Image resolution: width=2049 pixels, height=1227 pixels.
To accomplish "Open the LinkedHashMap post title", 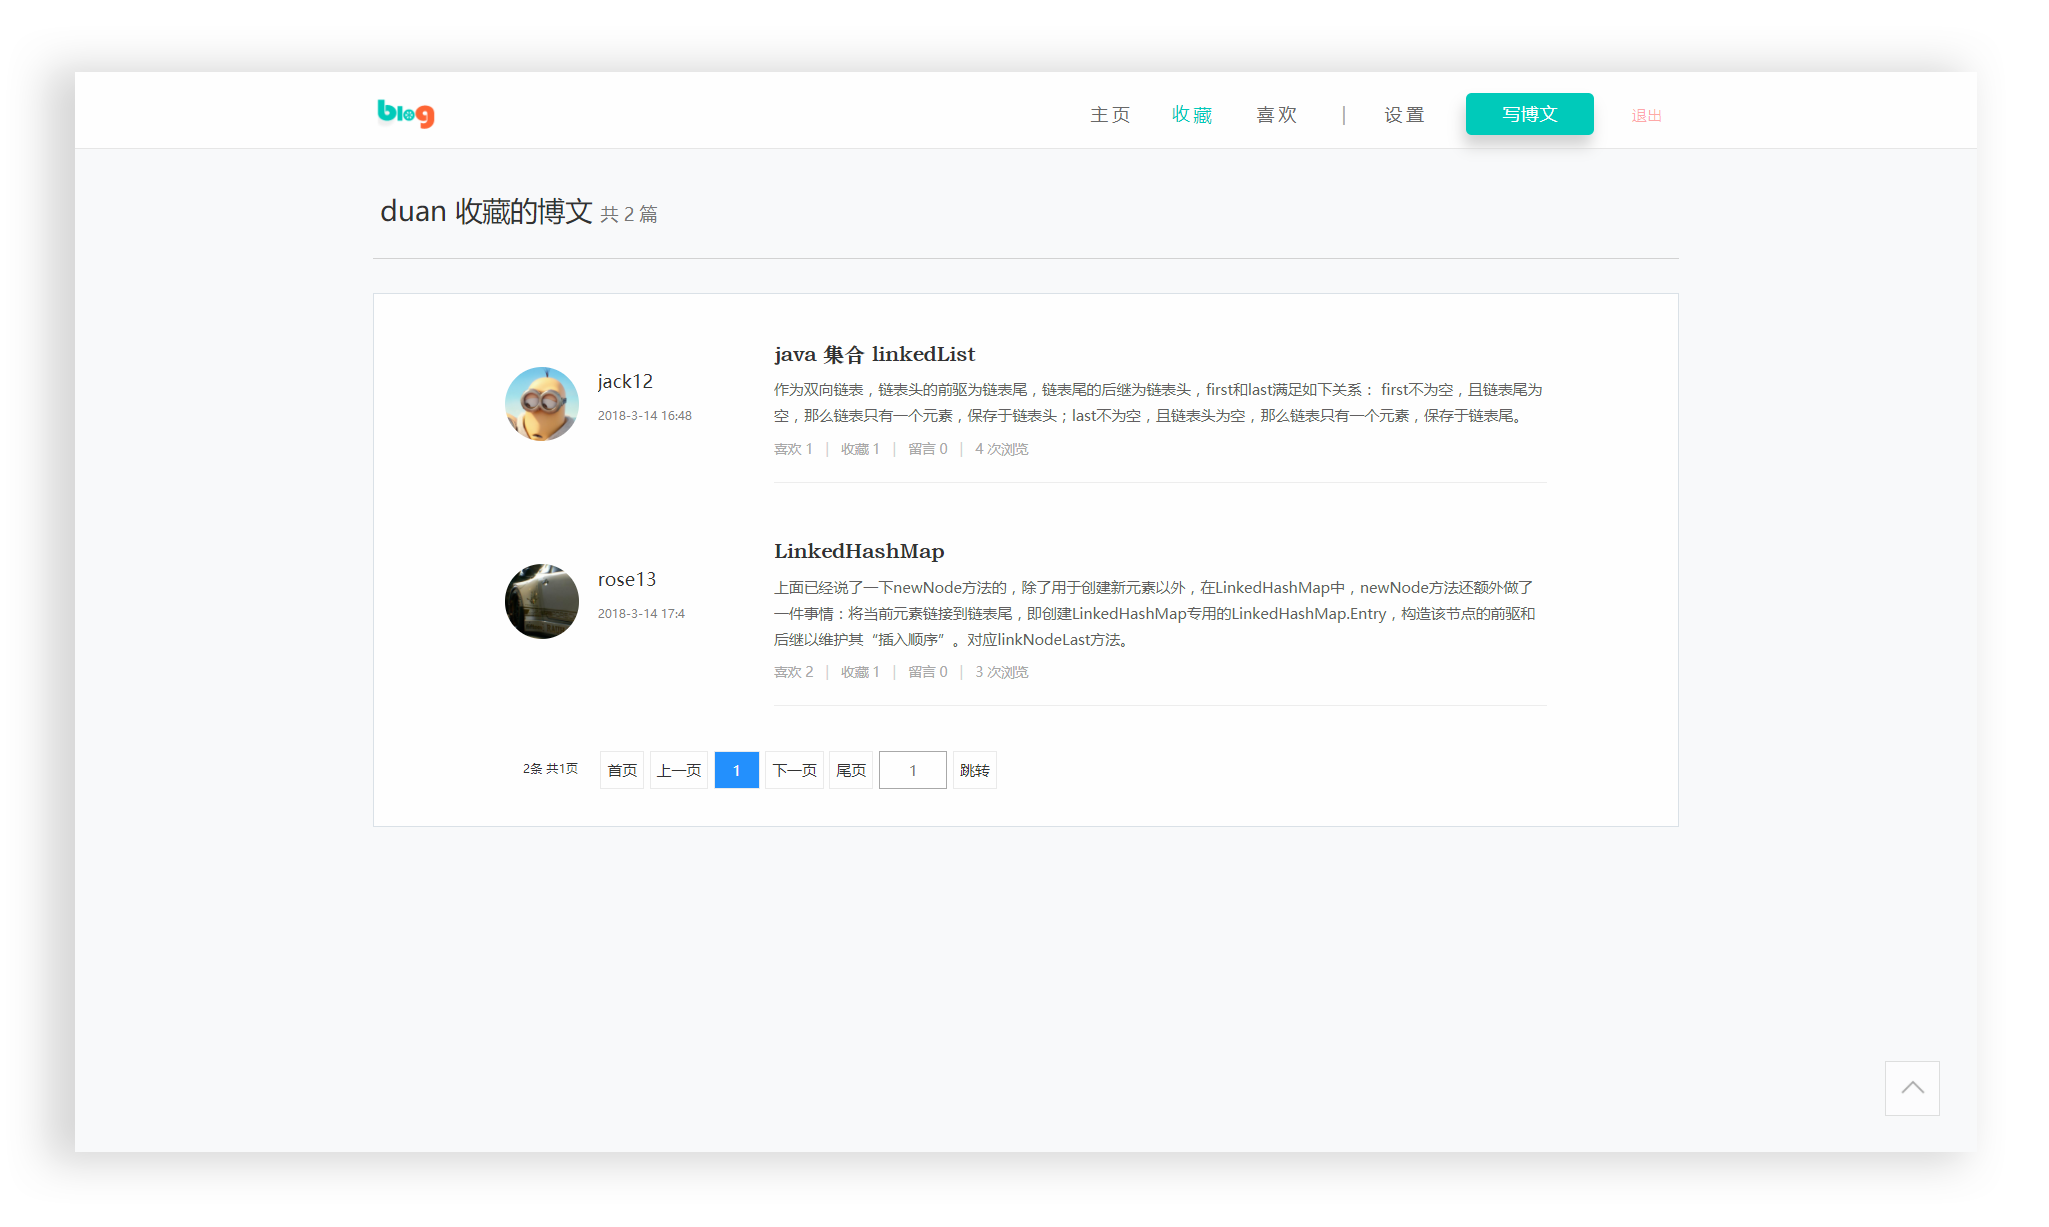I will 858,551.
